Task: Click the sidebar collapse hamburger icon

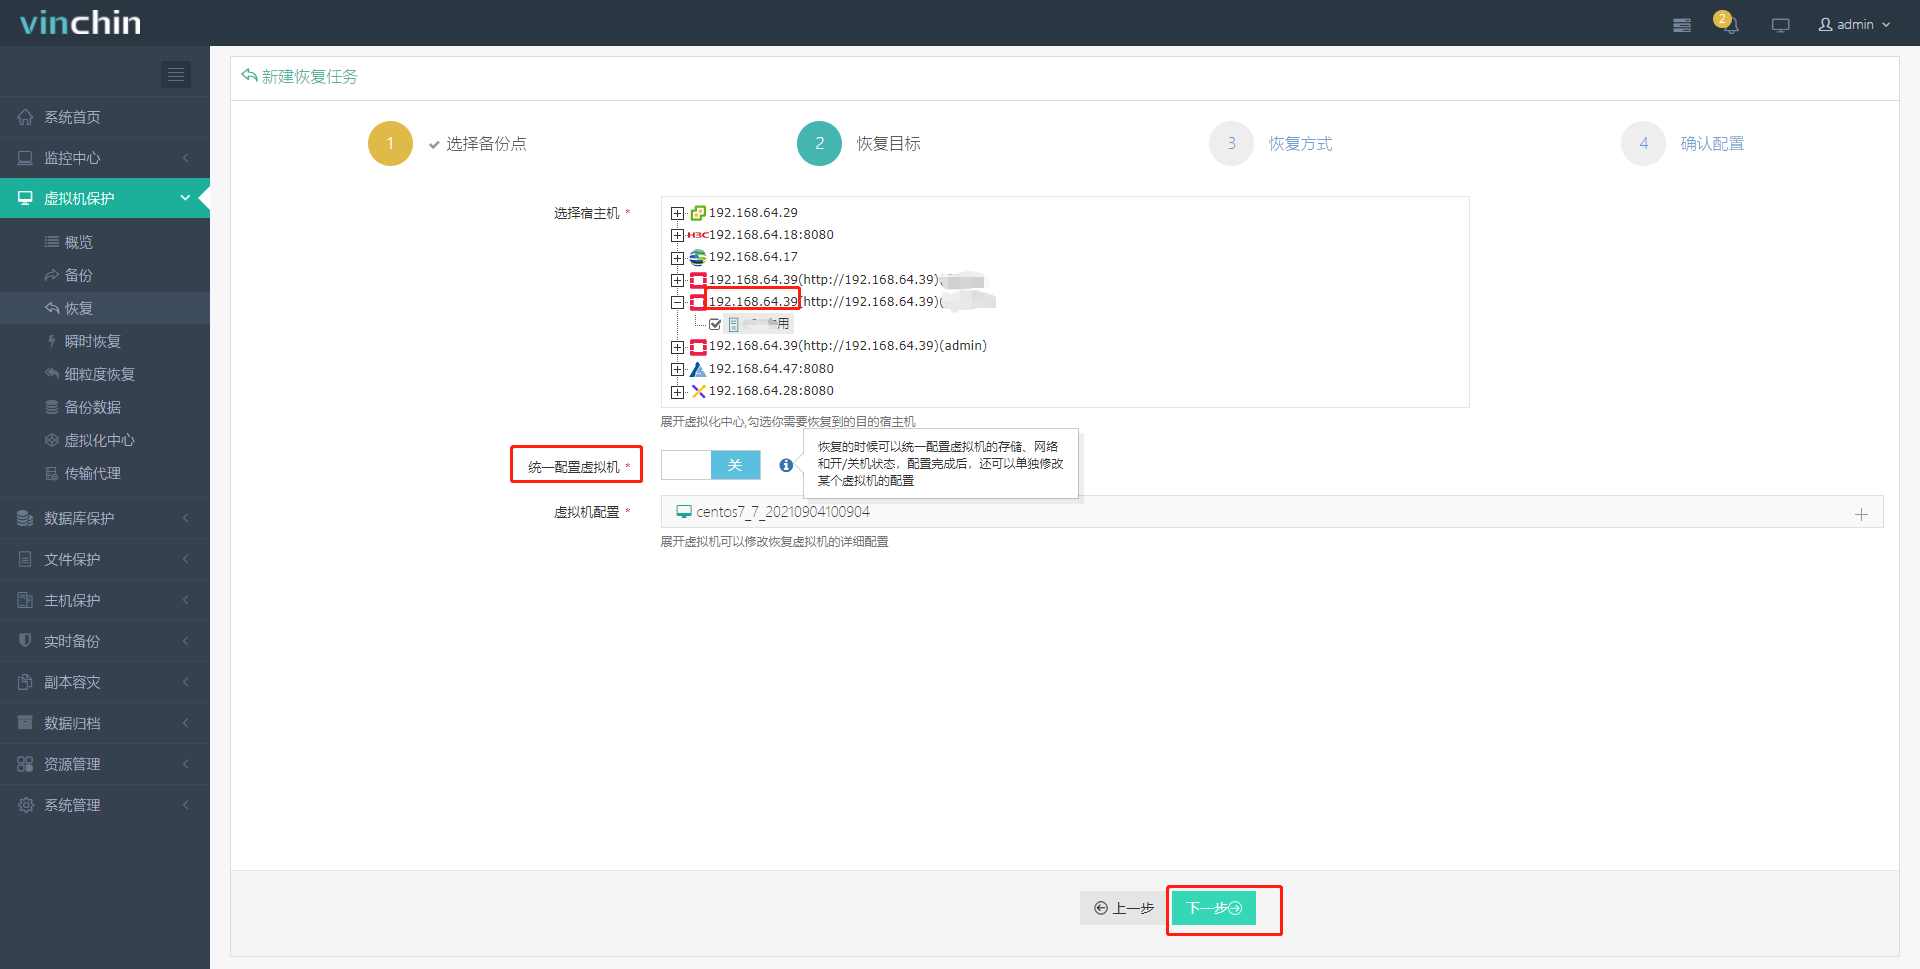Action: click(176, 74)
